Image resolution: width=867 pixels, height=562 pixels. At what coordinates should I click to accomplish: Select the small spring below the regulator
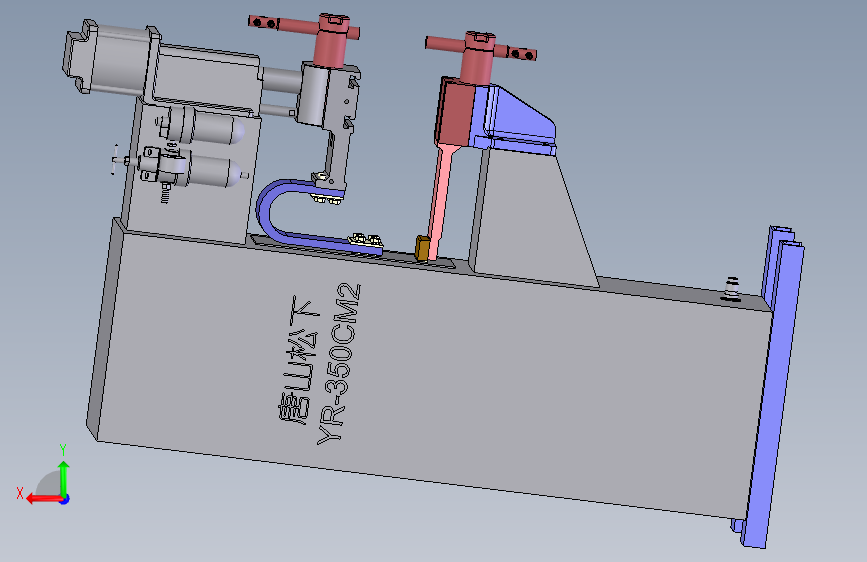tap(165, 194)
